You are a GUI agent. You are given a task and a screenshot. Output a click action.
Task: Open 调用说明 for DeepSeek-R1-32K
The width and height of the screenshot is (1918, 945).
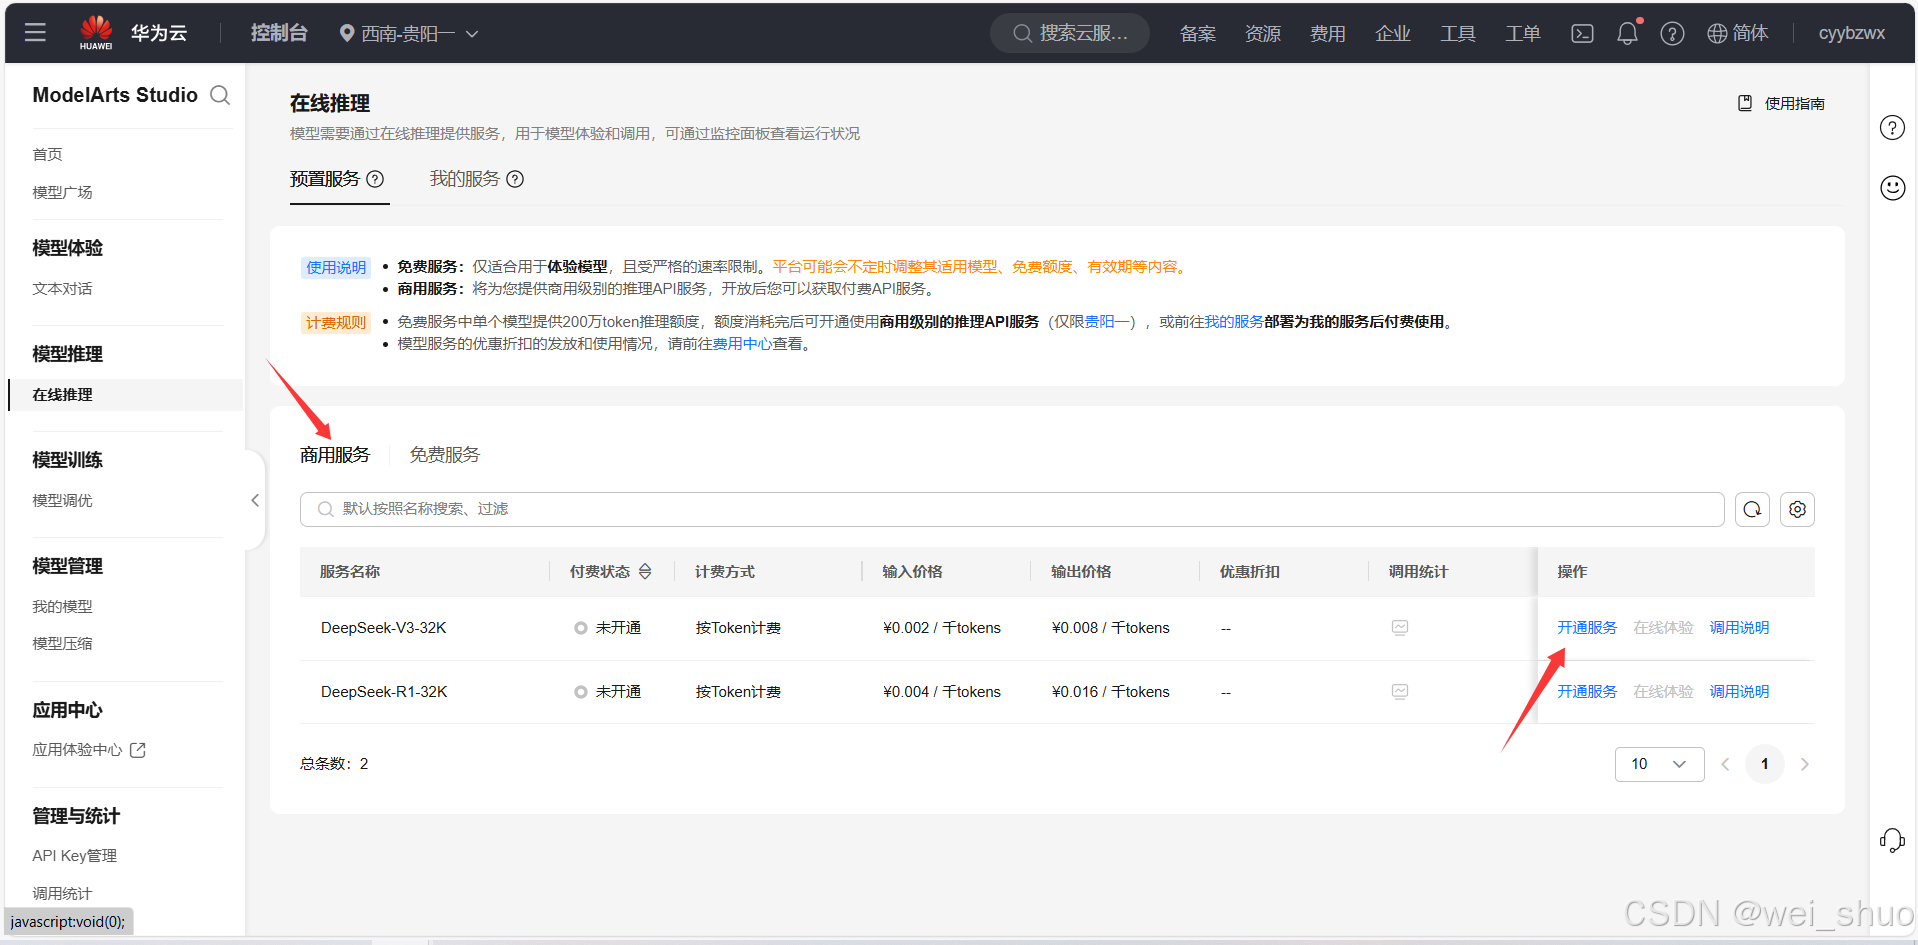1739,692
